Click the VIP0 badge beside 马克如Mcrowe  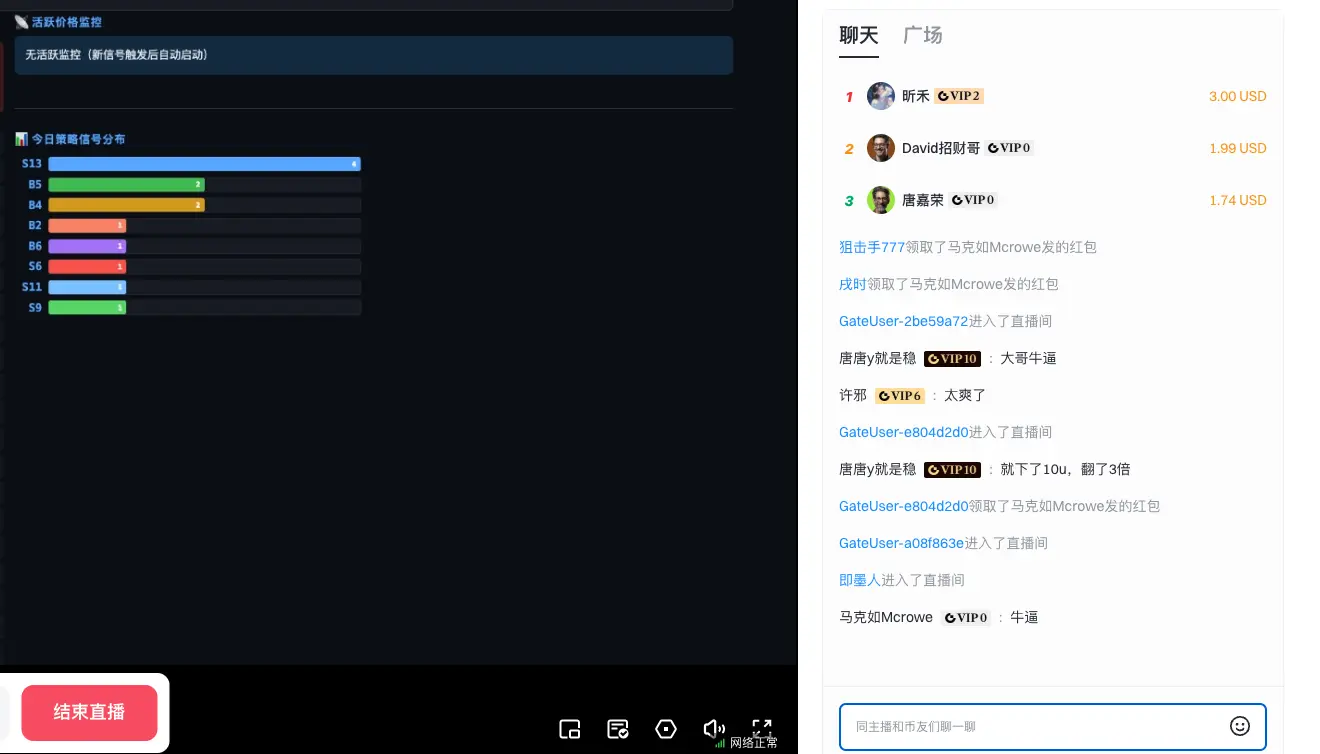coord(966,617)
